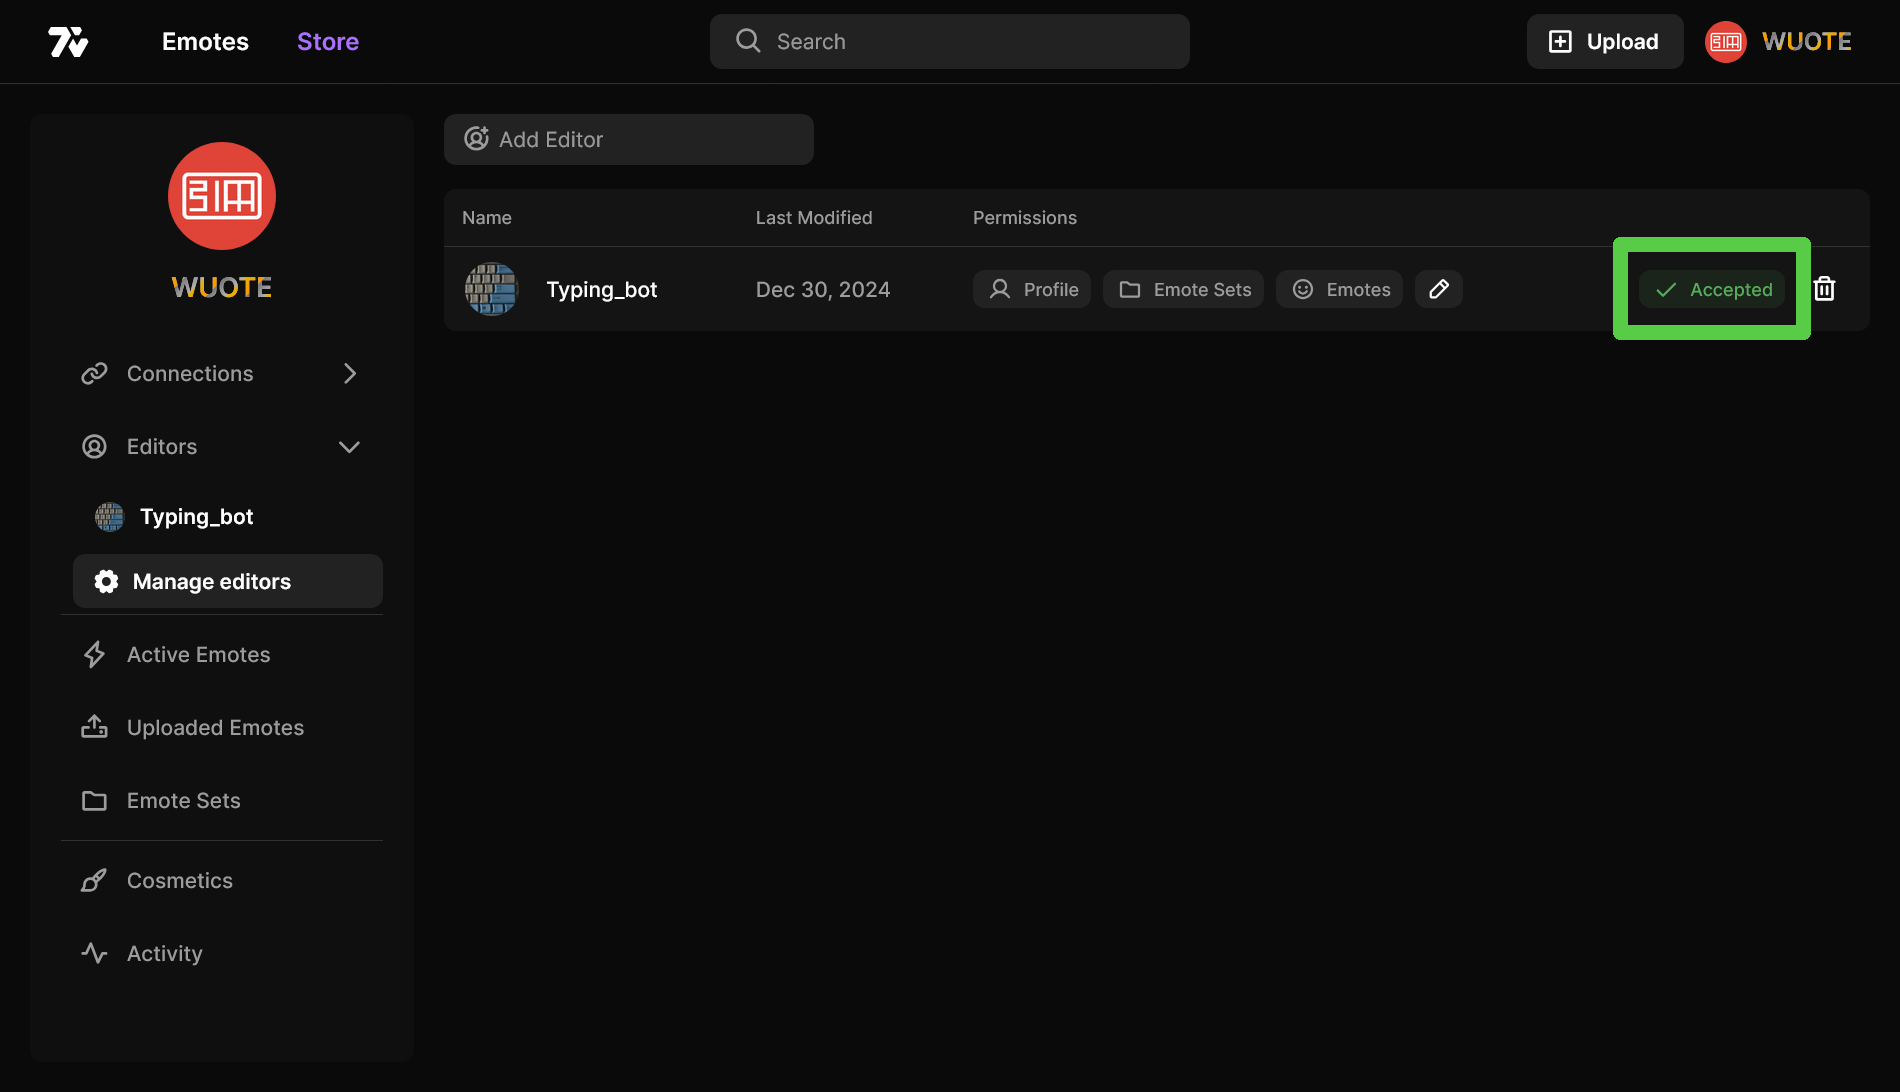Click the 7TV logo icon
This screenshot has height=1092, width=1900.
(68, 42)
